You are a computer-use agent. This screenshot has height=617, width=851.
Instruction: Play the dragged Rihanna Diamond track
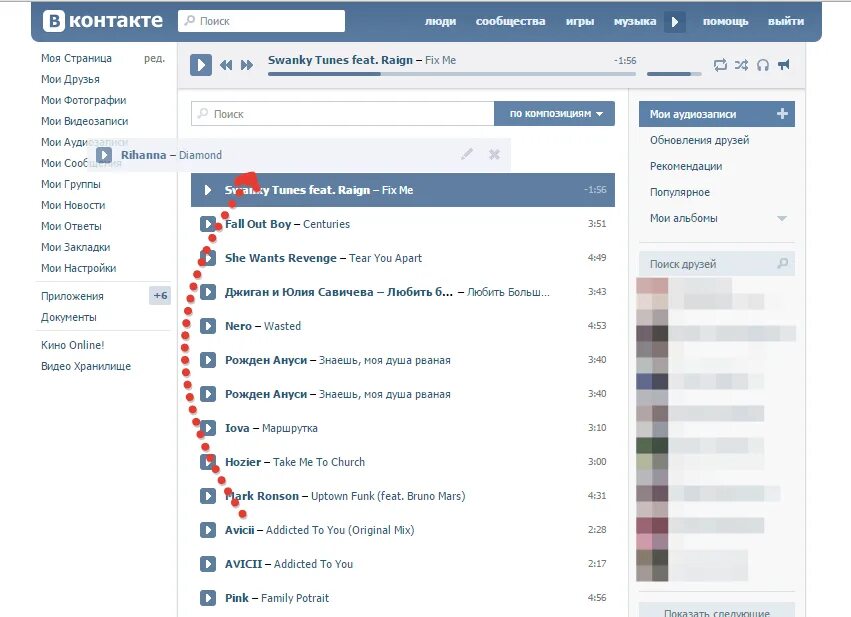(104, 155)
